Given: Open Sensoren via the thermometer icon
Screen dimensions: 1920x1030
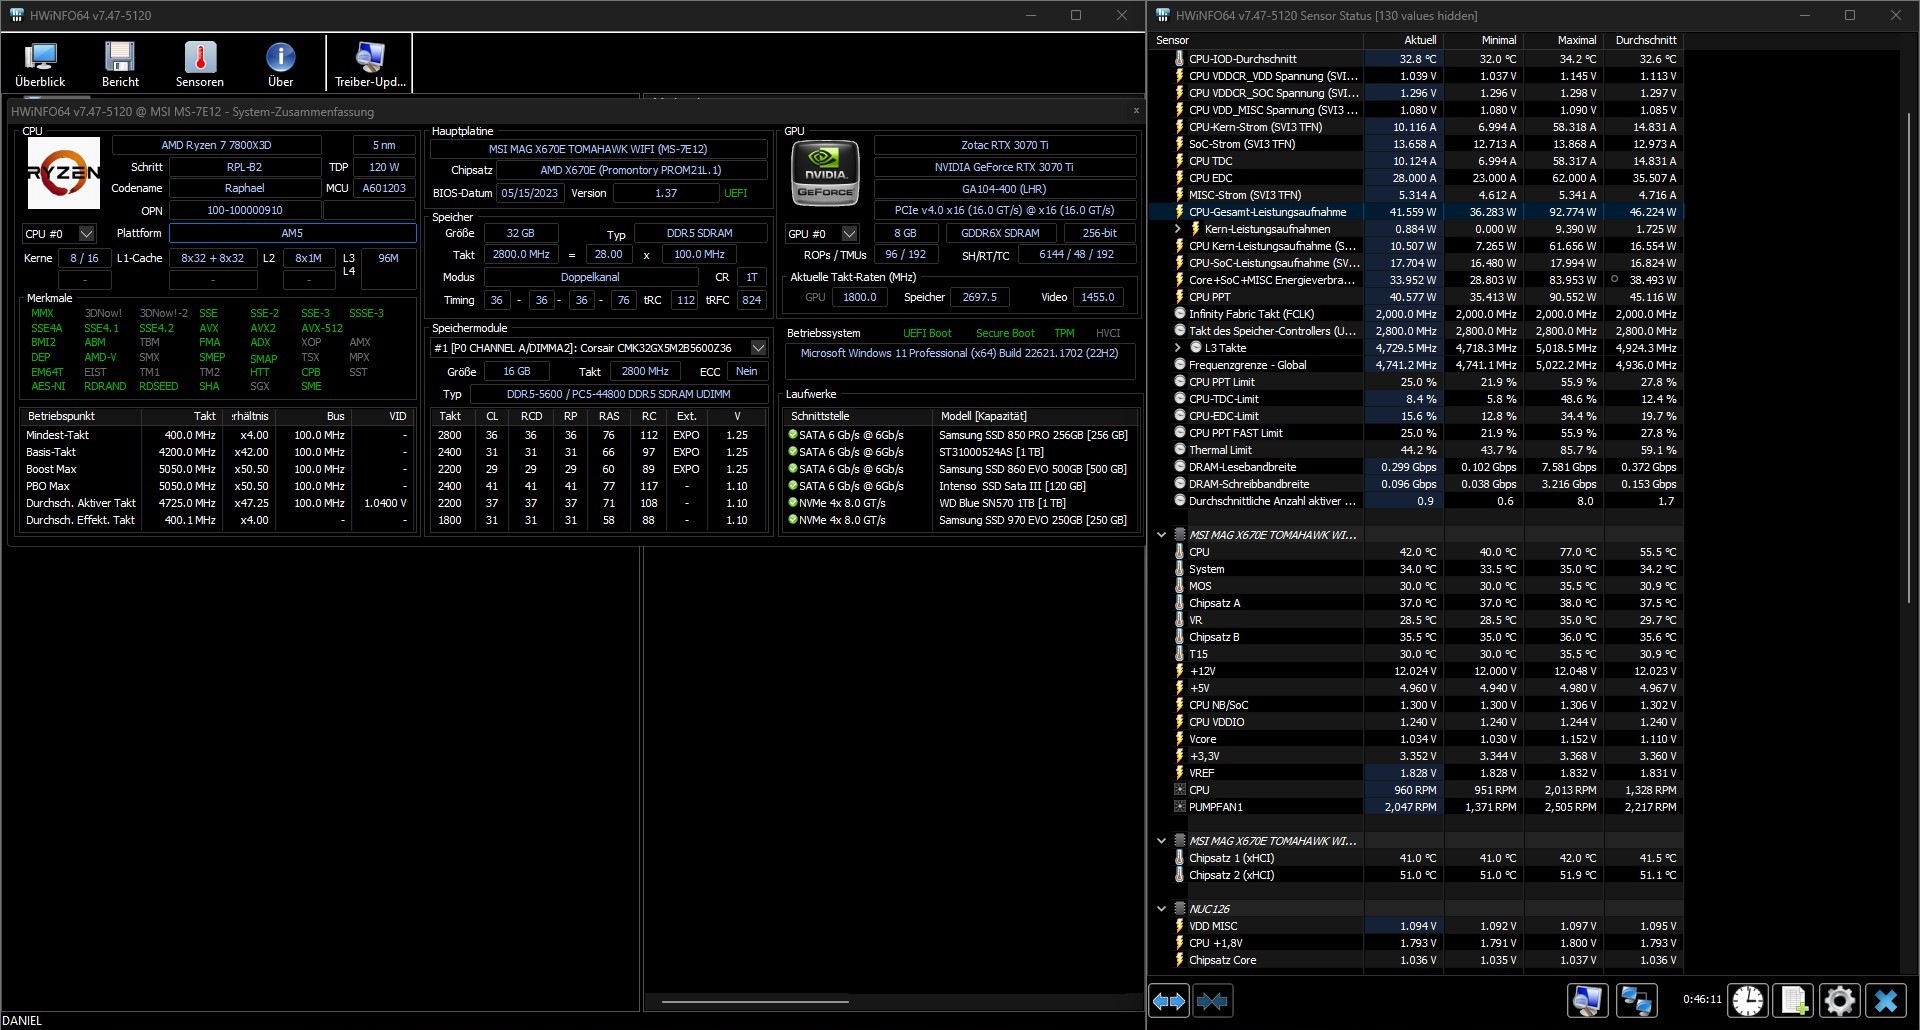Looking at the screenshot, I should 200,64.
